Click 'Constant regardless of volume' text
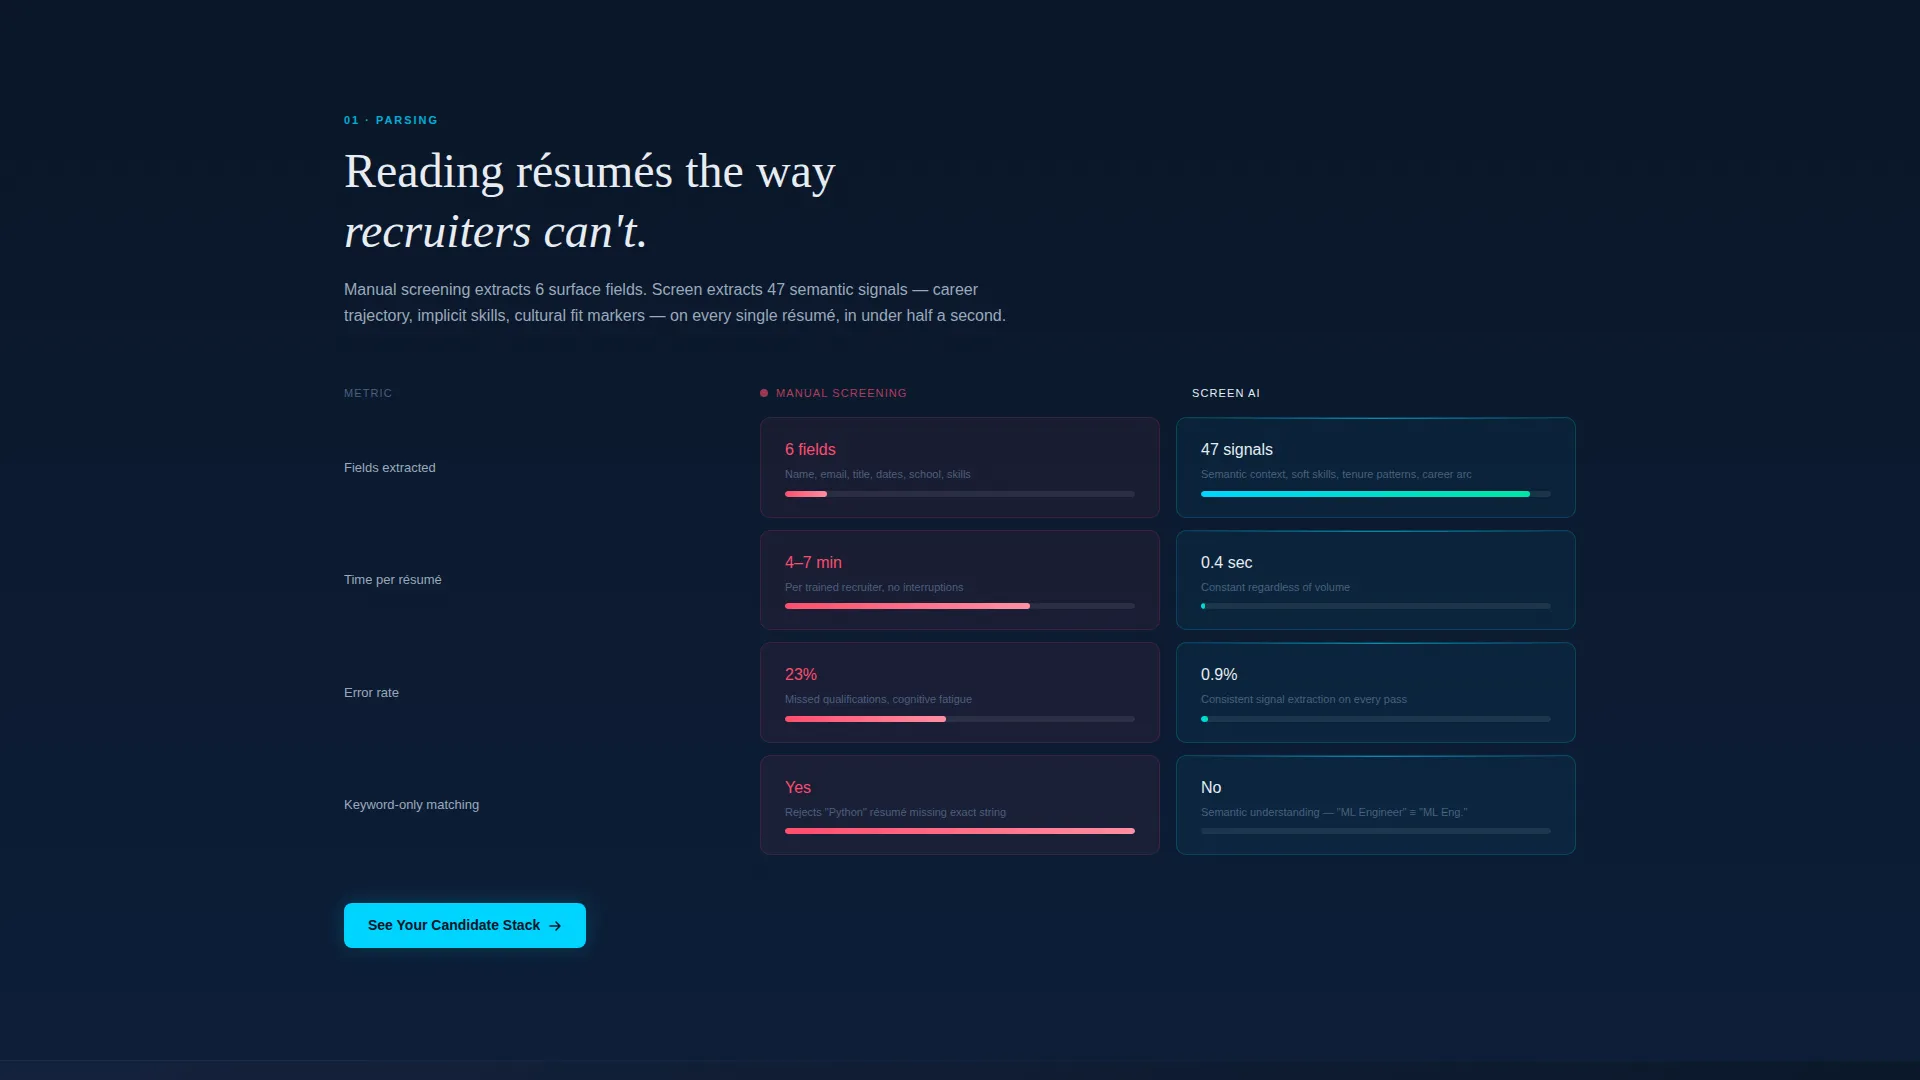The image size is (1920, 1080). [x=1275, y=587]
